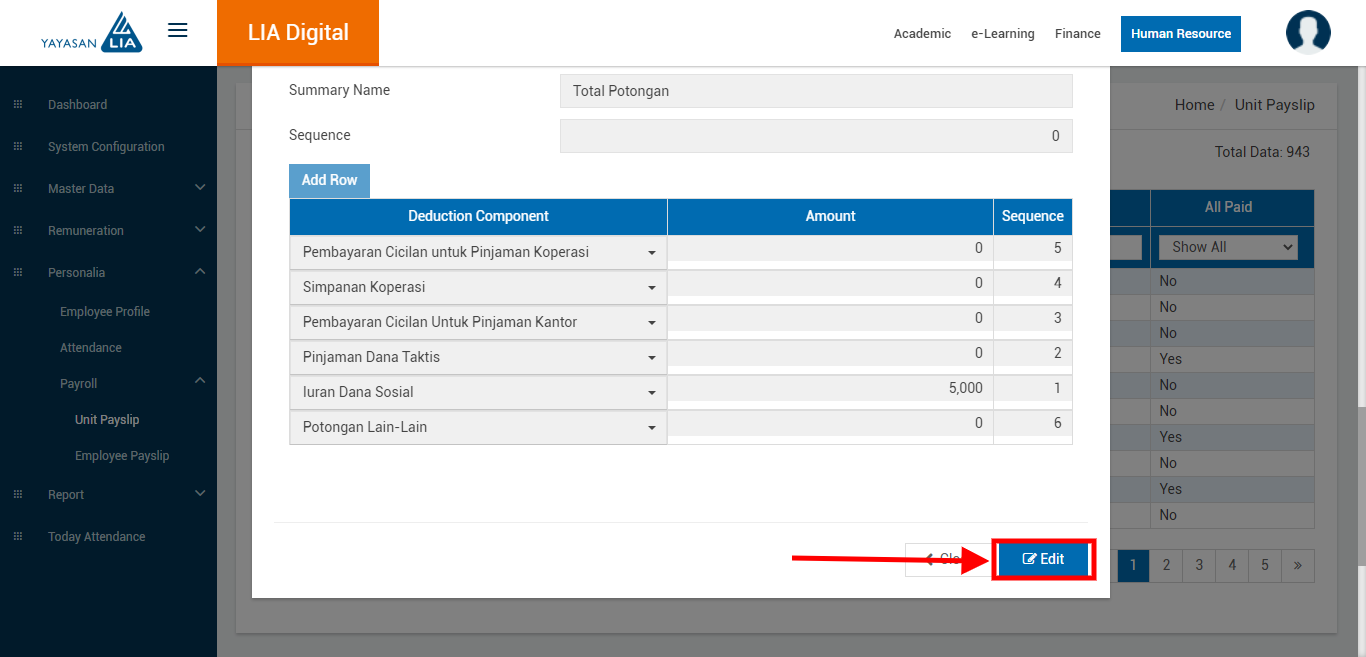Click the Dashboard grid icon in sidebar
The width and height of the screenshot is (1366, 657).
coord(18,105)
